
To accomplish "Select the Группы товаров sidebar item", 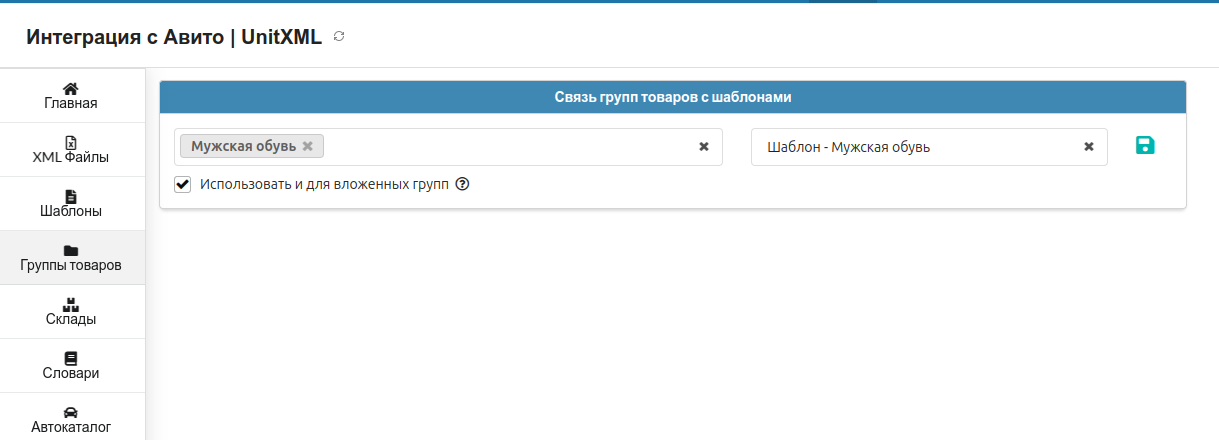I will (72, 257).
